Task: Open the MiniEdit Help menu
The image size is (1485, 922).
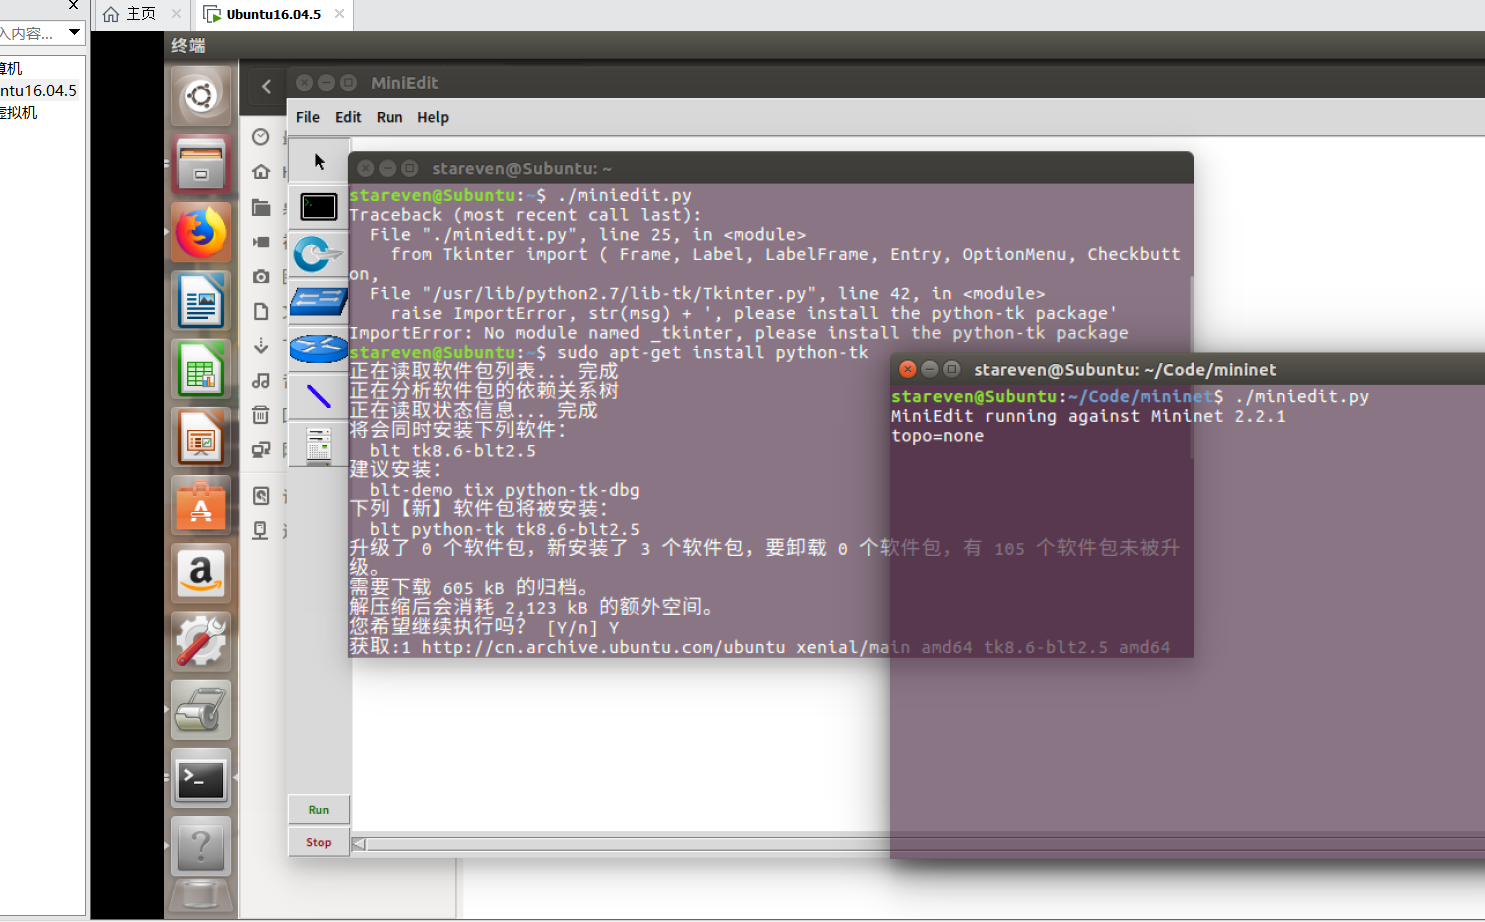Action: coord(433,117)
